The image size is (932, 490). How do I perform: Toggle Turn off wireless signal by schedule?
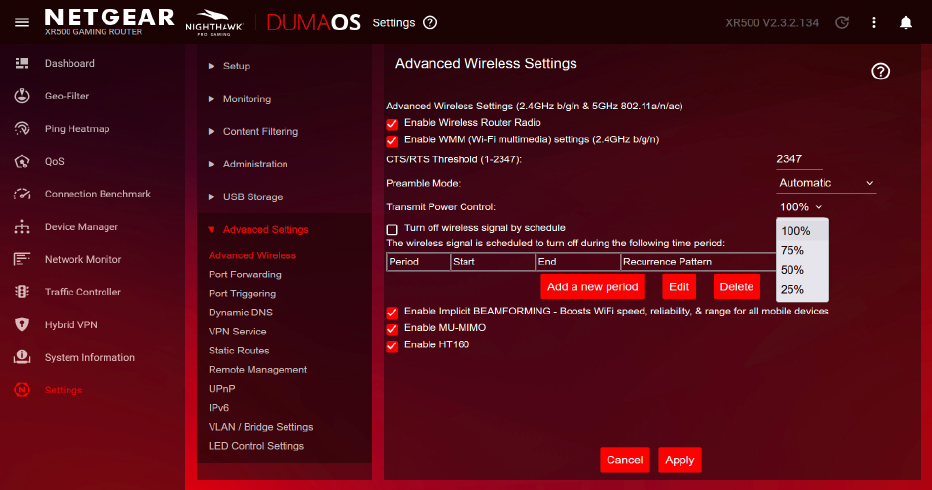[x=392, y=229]
